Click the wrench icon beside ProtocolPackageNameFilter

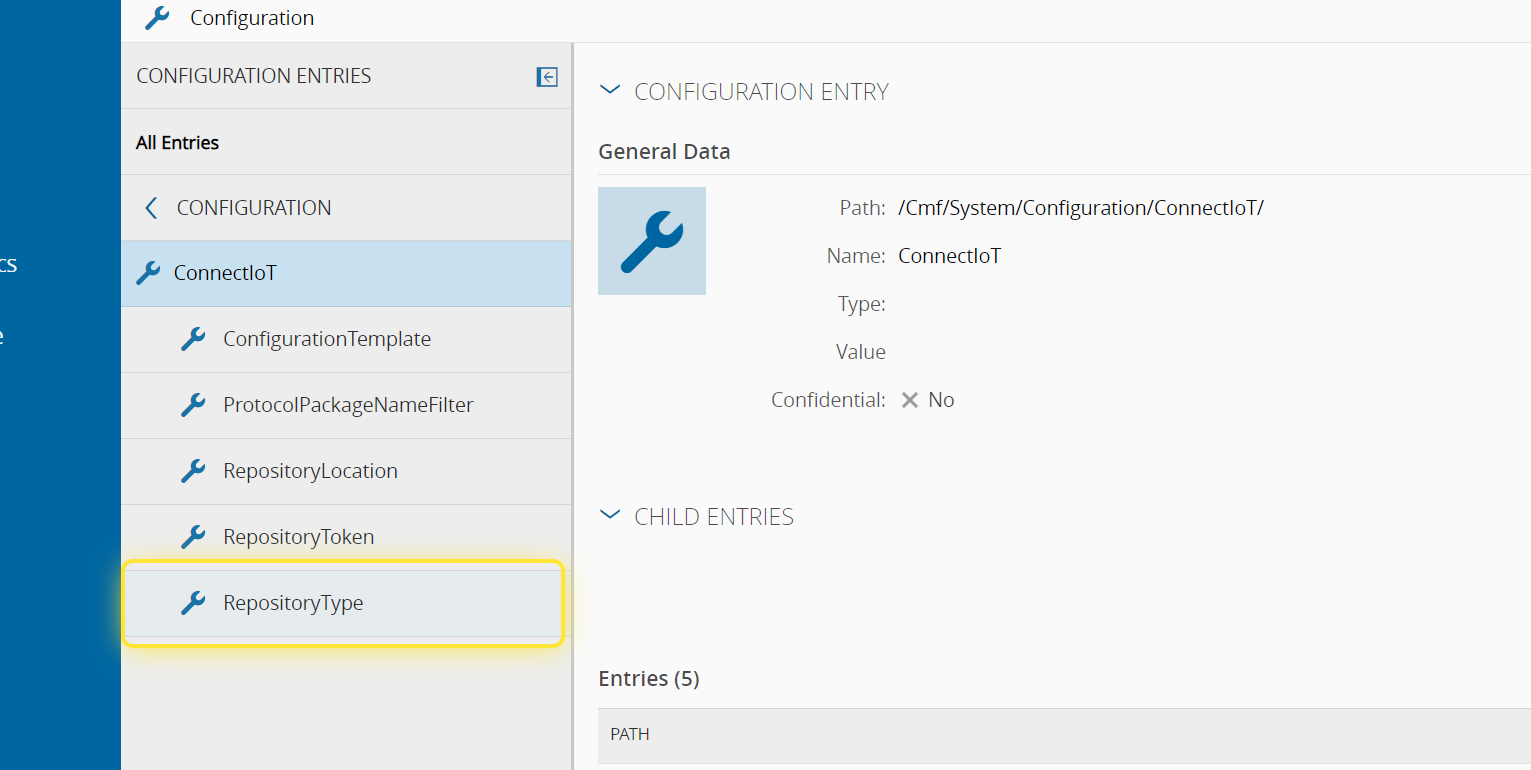point(193,405)
